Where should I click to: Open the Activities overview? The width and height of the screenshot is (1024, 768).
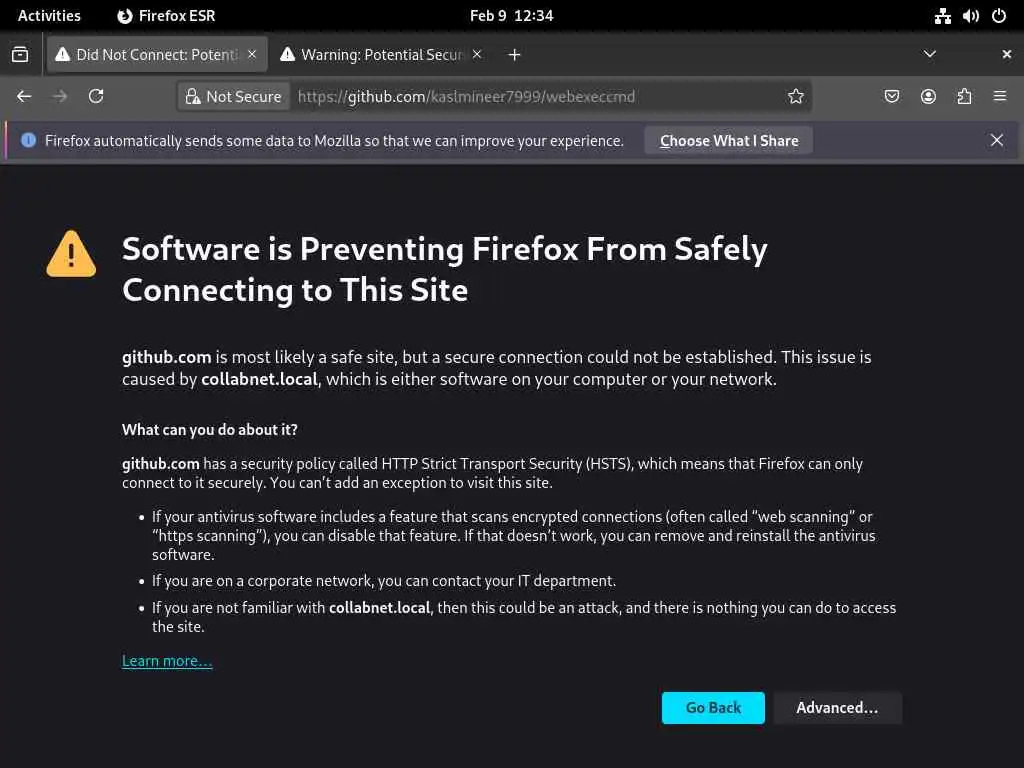(50, 16)
